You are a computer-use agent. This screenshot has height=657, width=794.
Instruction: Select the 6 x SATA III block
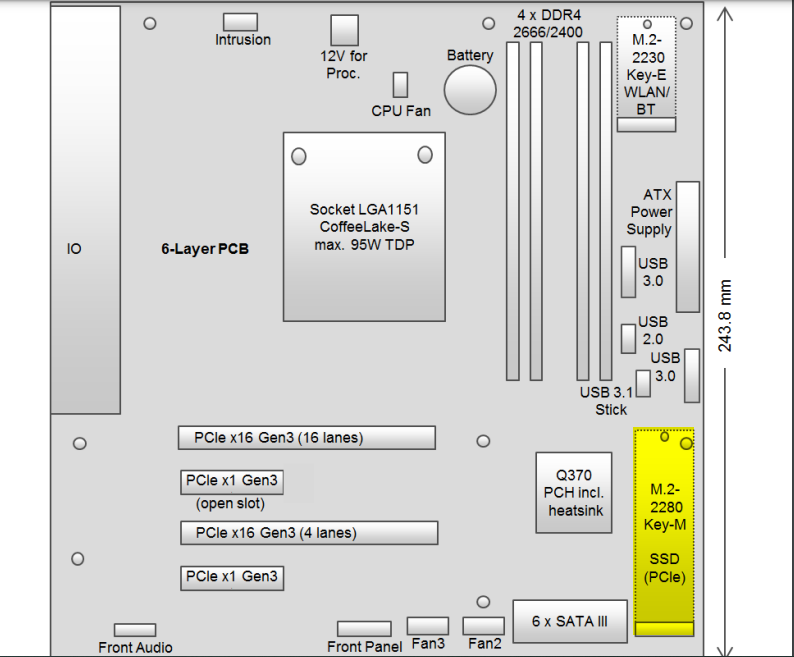tap(570, 622)
